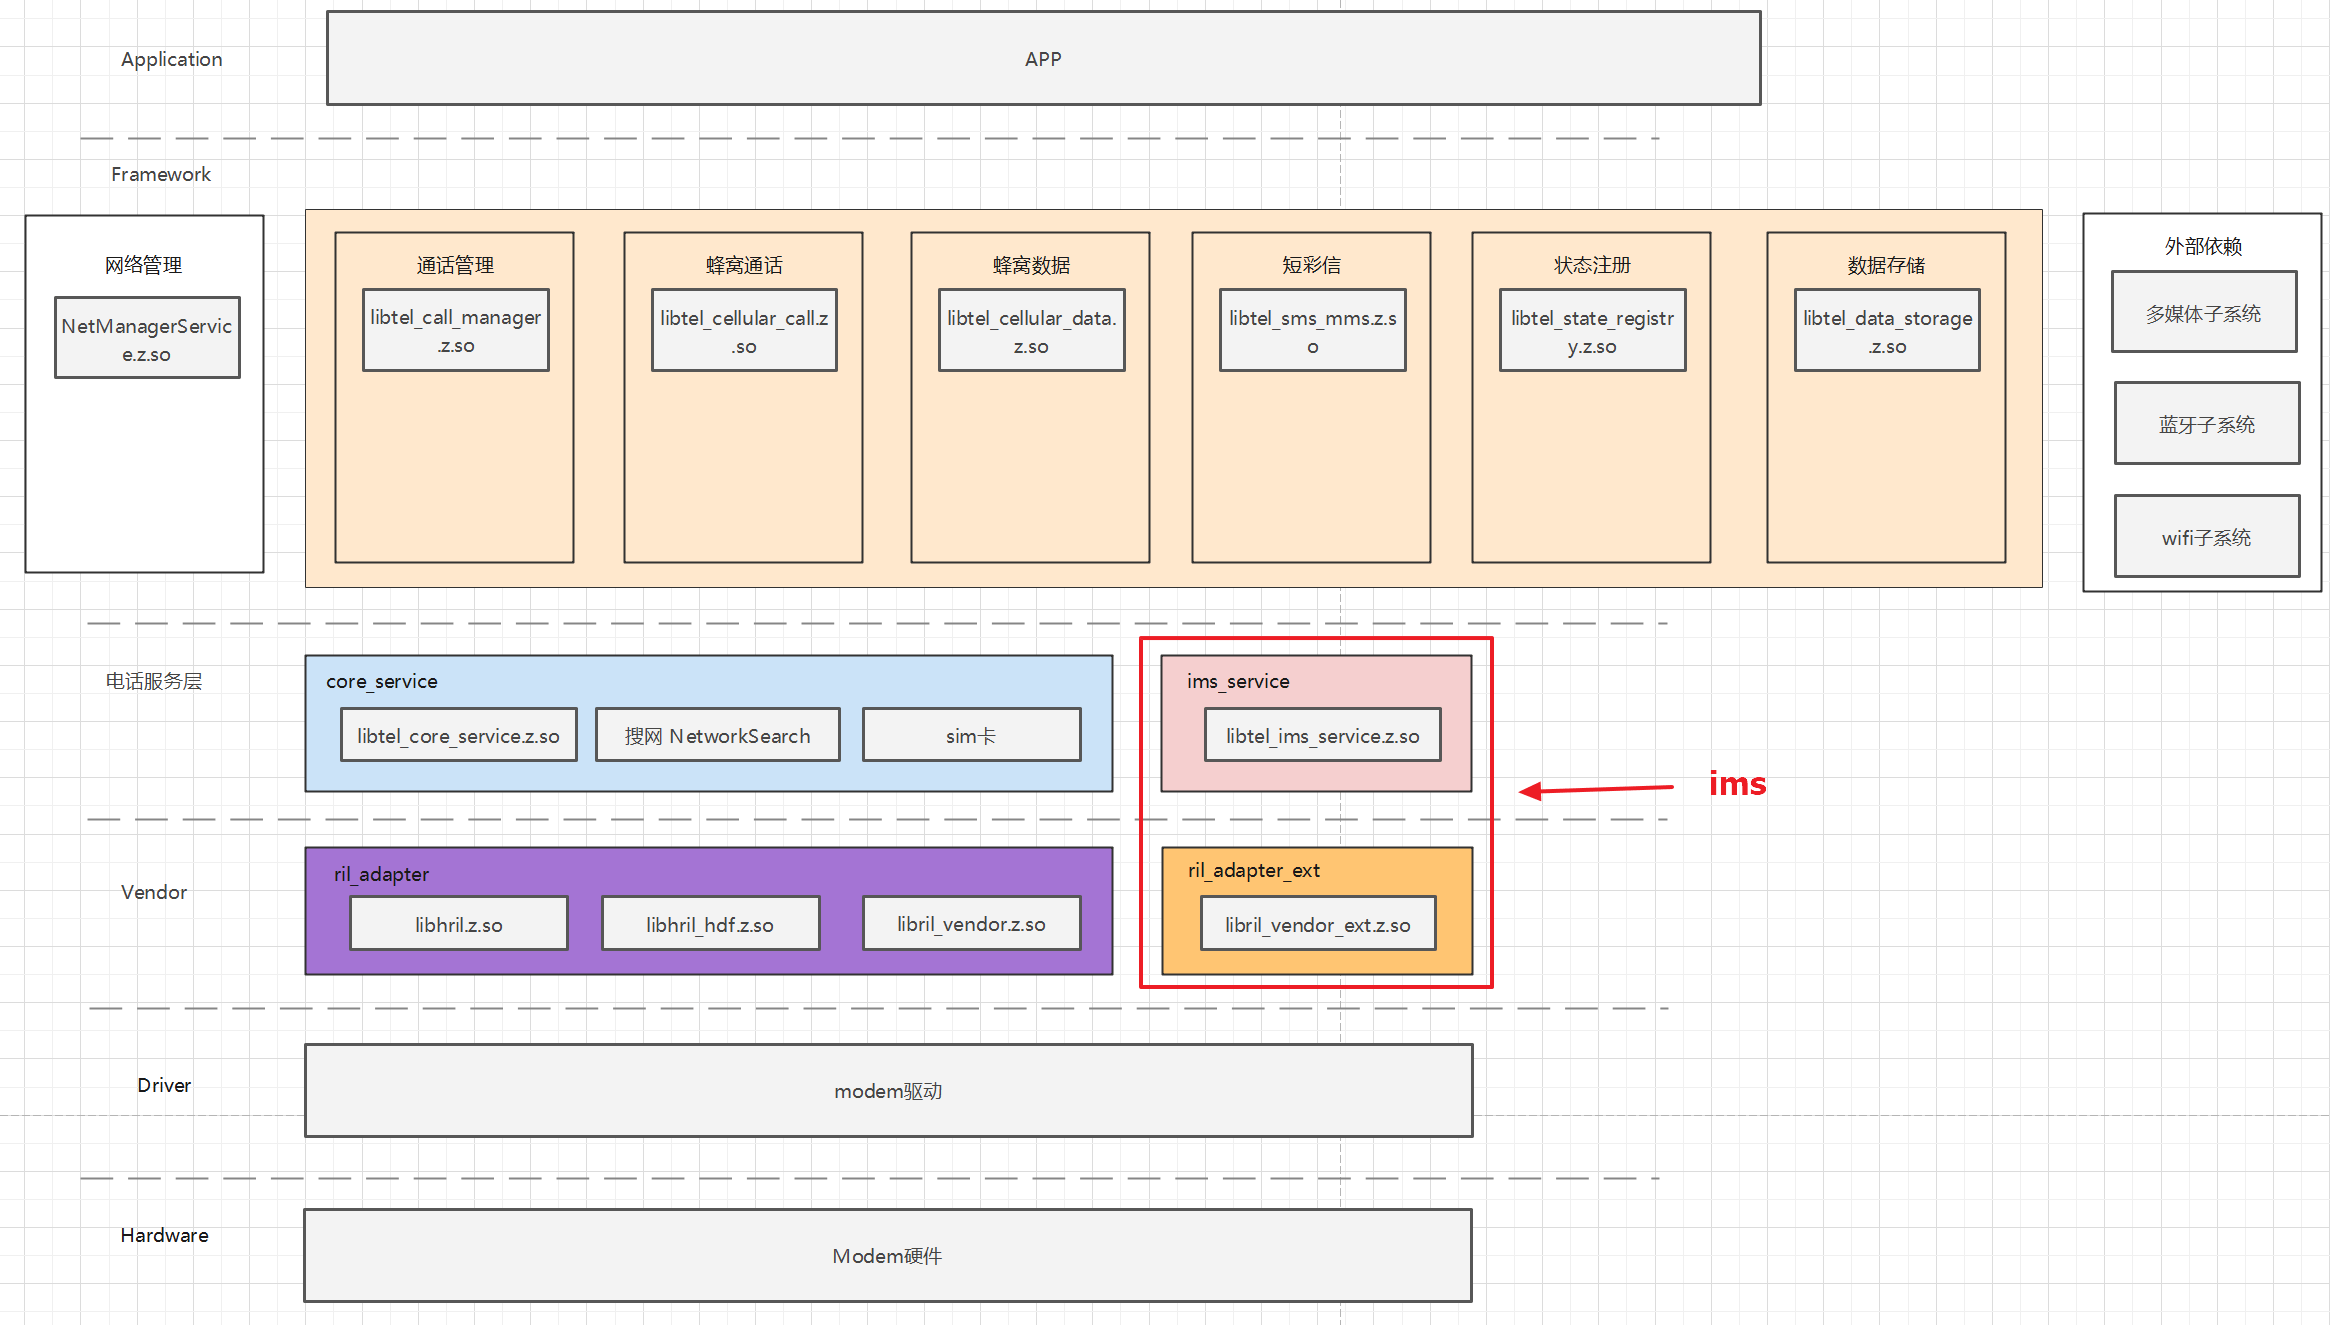
Task: Click the NetManagerService.z.so box
Action: point(147,338)
